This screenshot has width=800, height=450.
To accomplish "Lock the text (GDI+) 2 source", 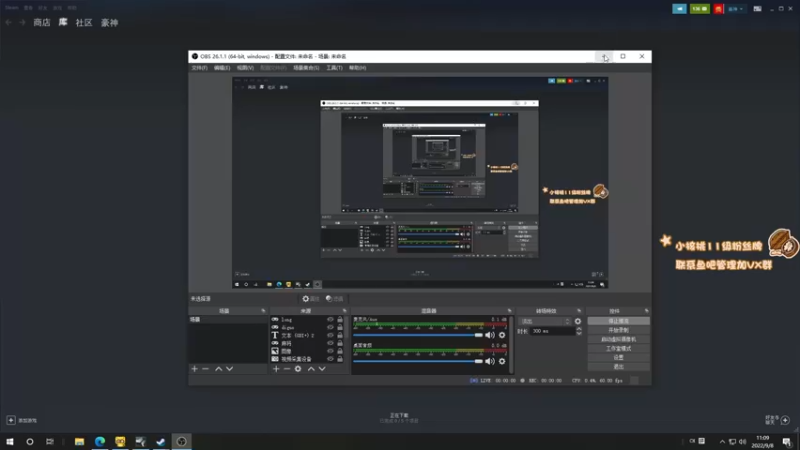I will tap(340, 335).
